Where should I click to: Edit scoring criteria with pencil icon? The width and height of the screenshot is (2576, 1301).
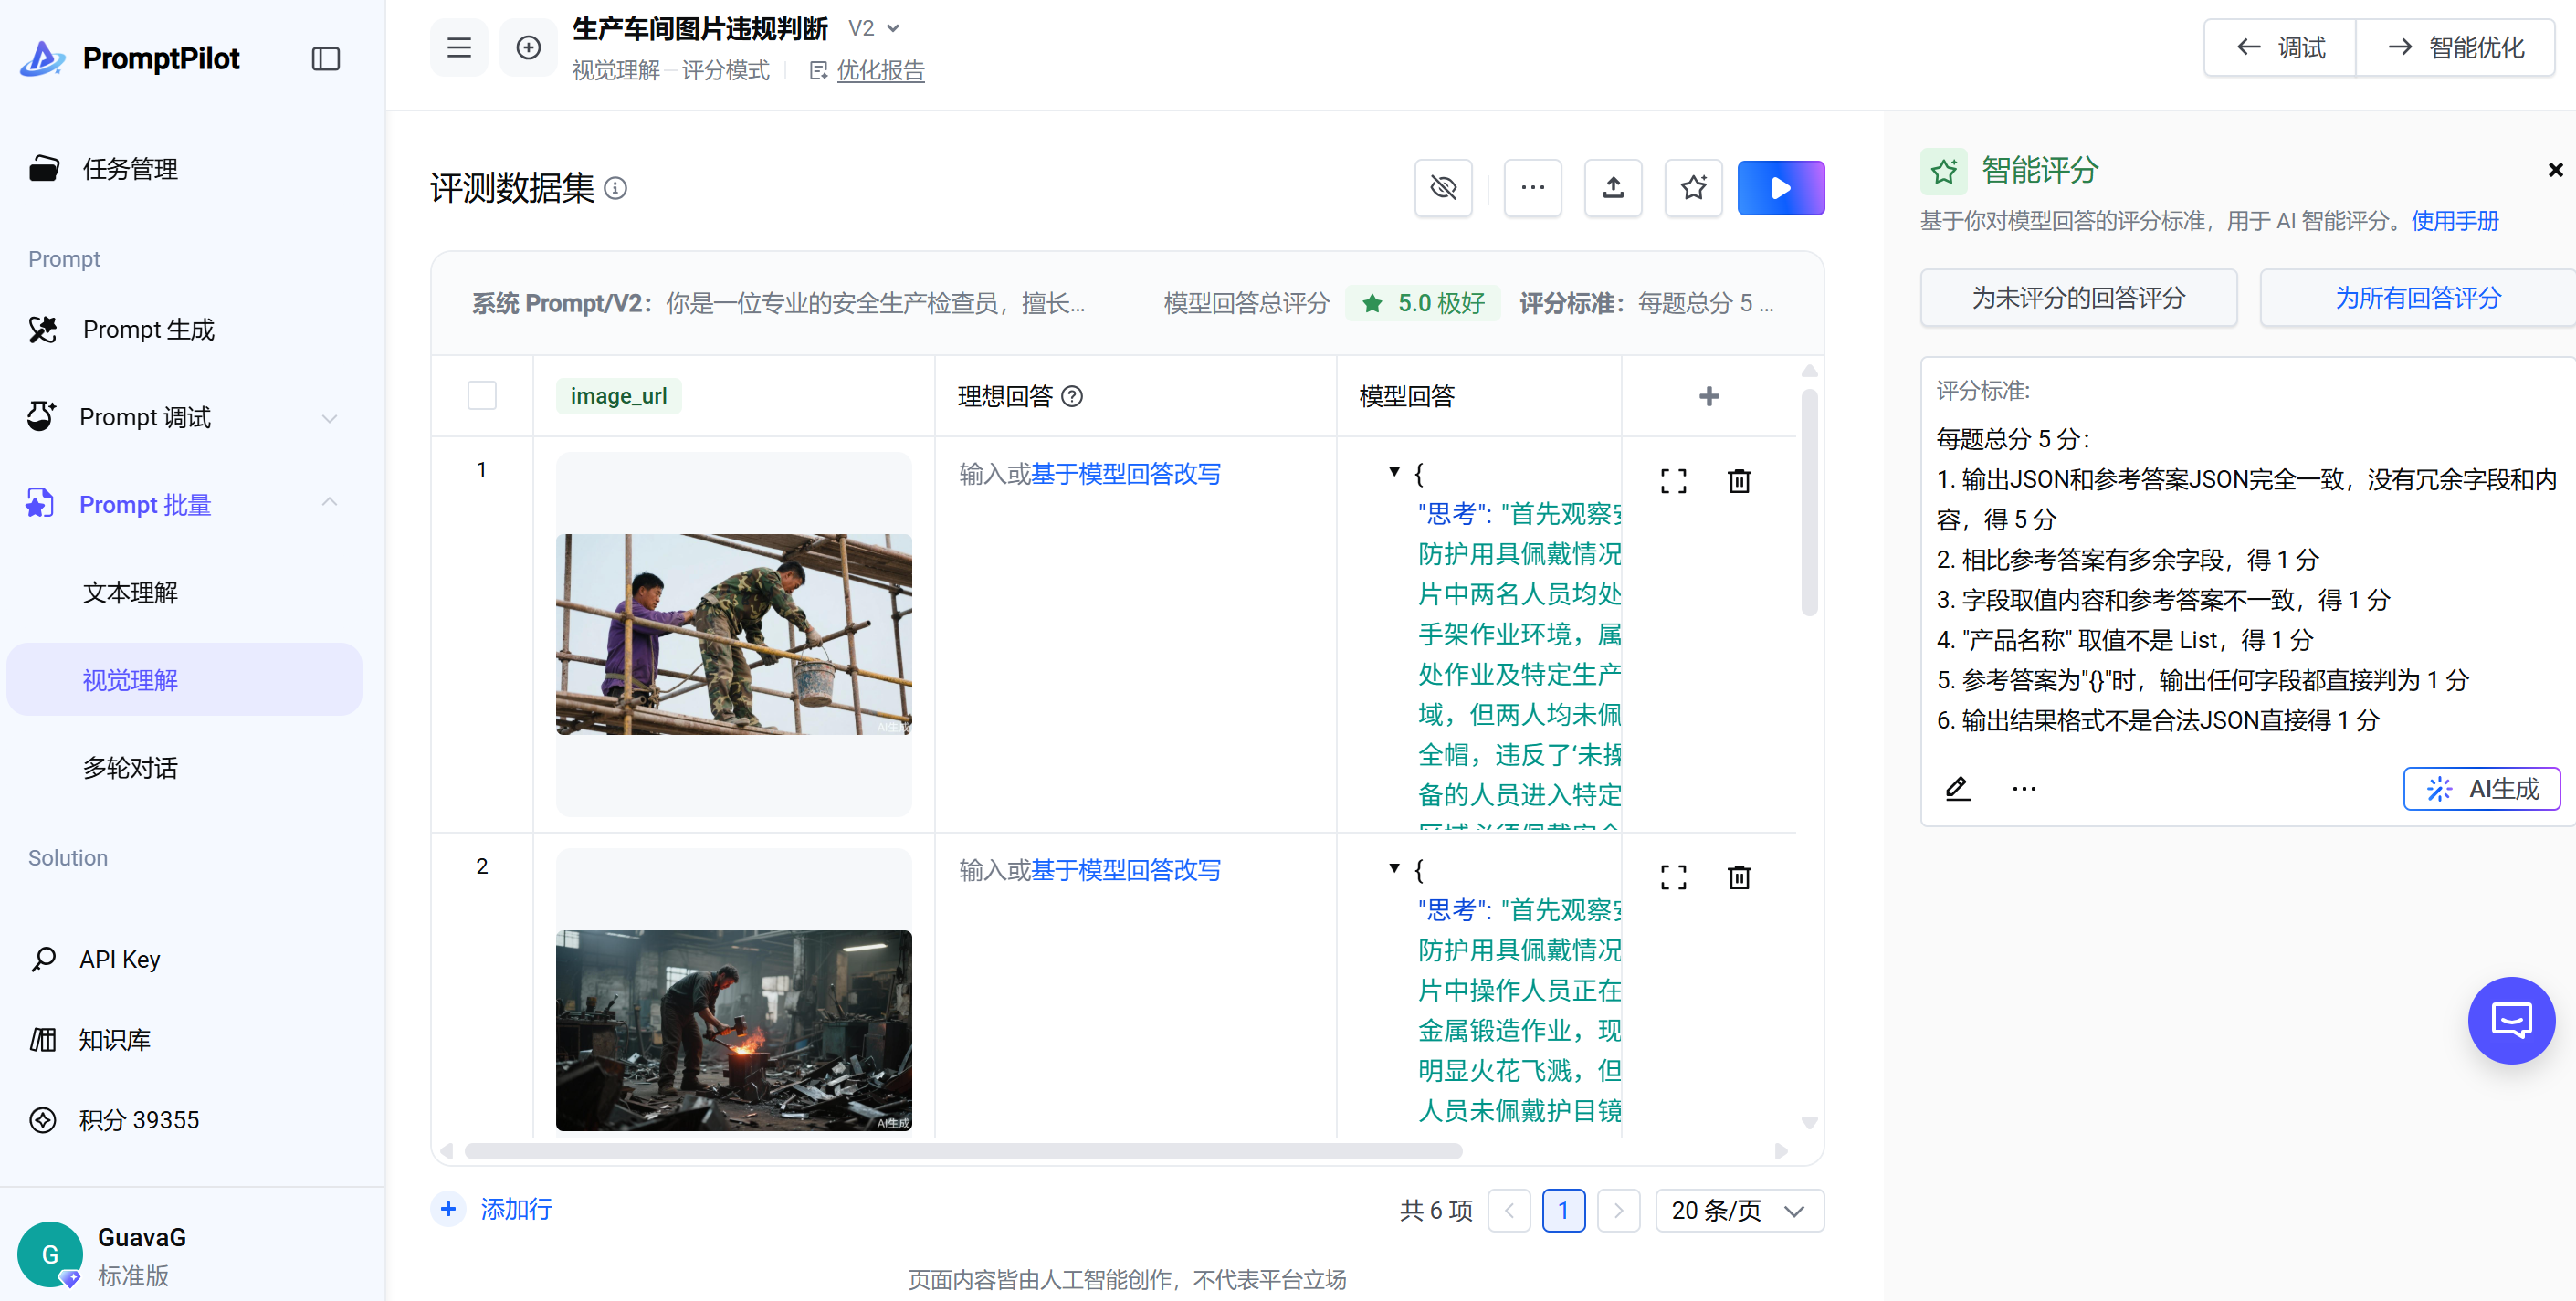click(1957, 789)
